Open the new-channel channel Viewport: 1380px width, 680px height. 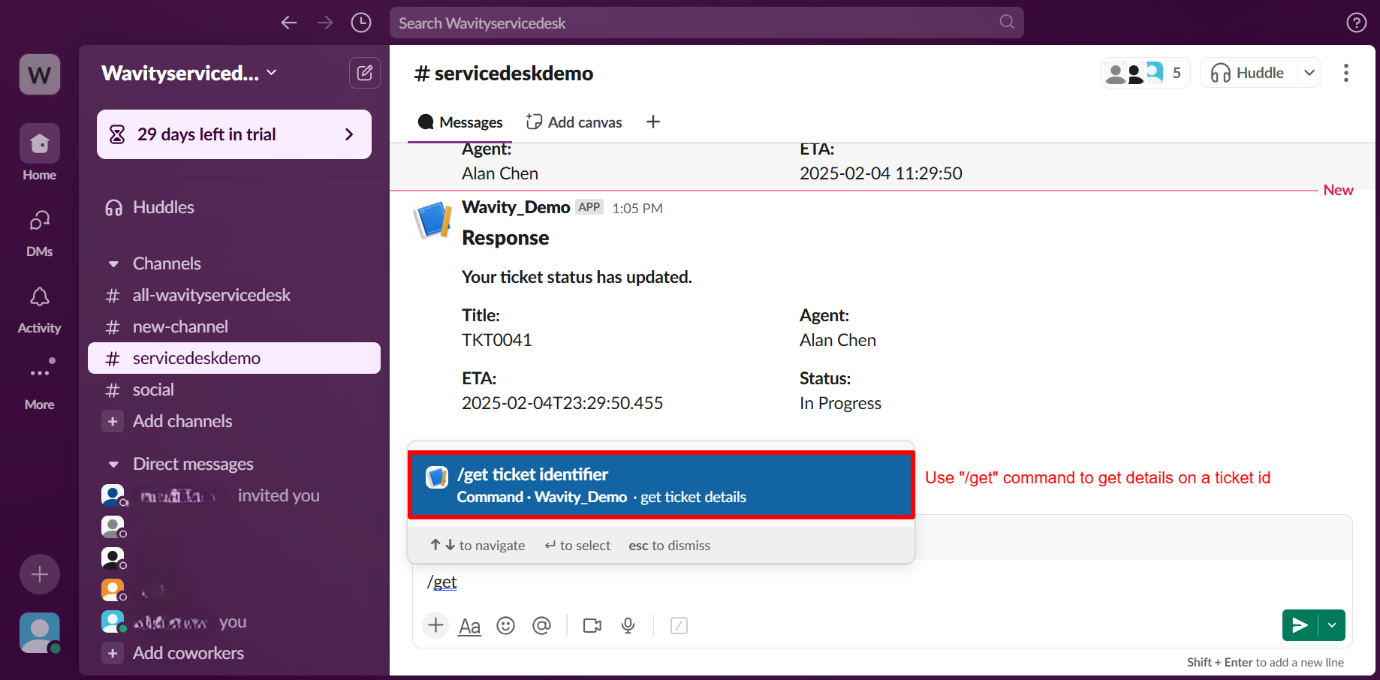tap(234, 327)
